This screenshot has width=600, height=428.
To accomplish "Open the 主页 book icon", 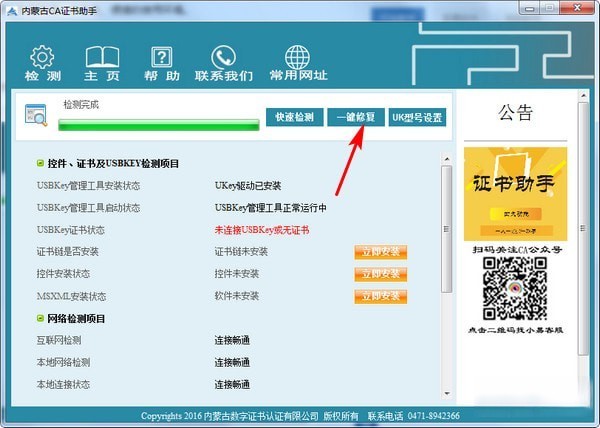I will pyautogui.click(x=101, y=57).
